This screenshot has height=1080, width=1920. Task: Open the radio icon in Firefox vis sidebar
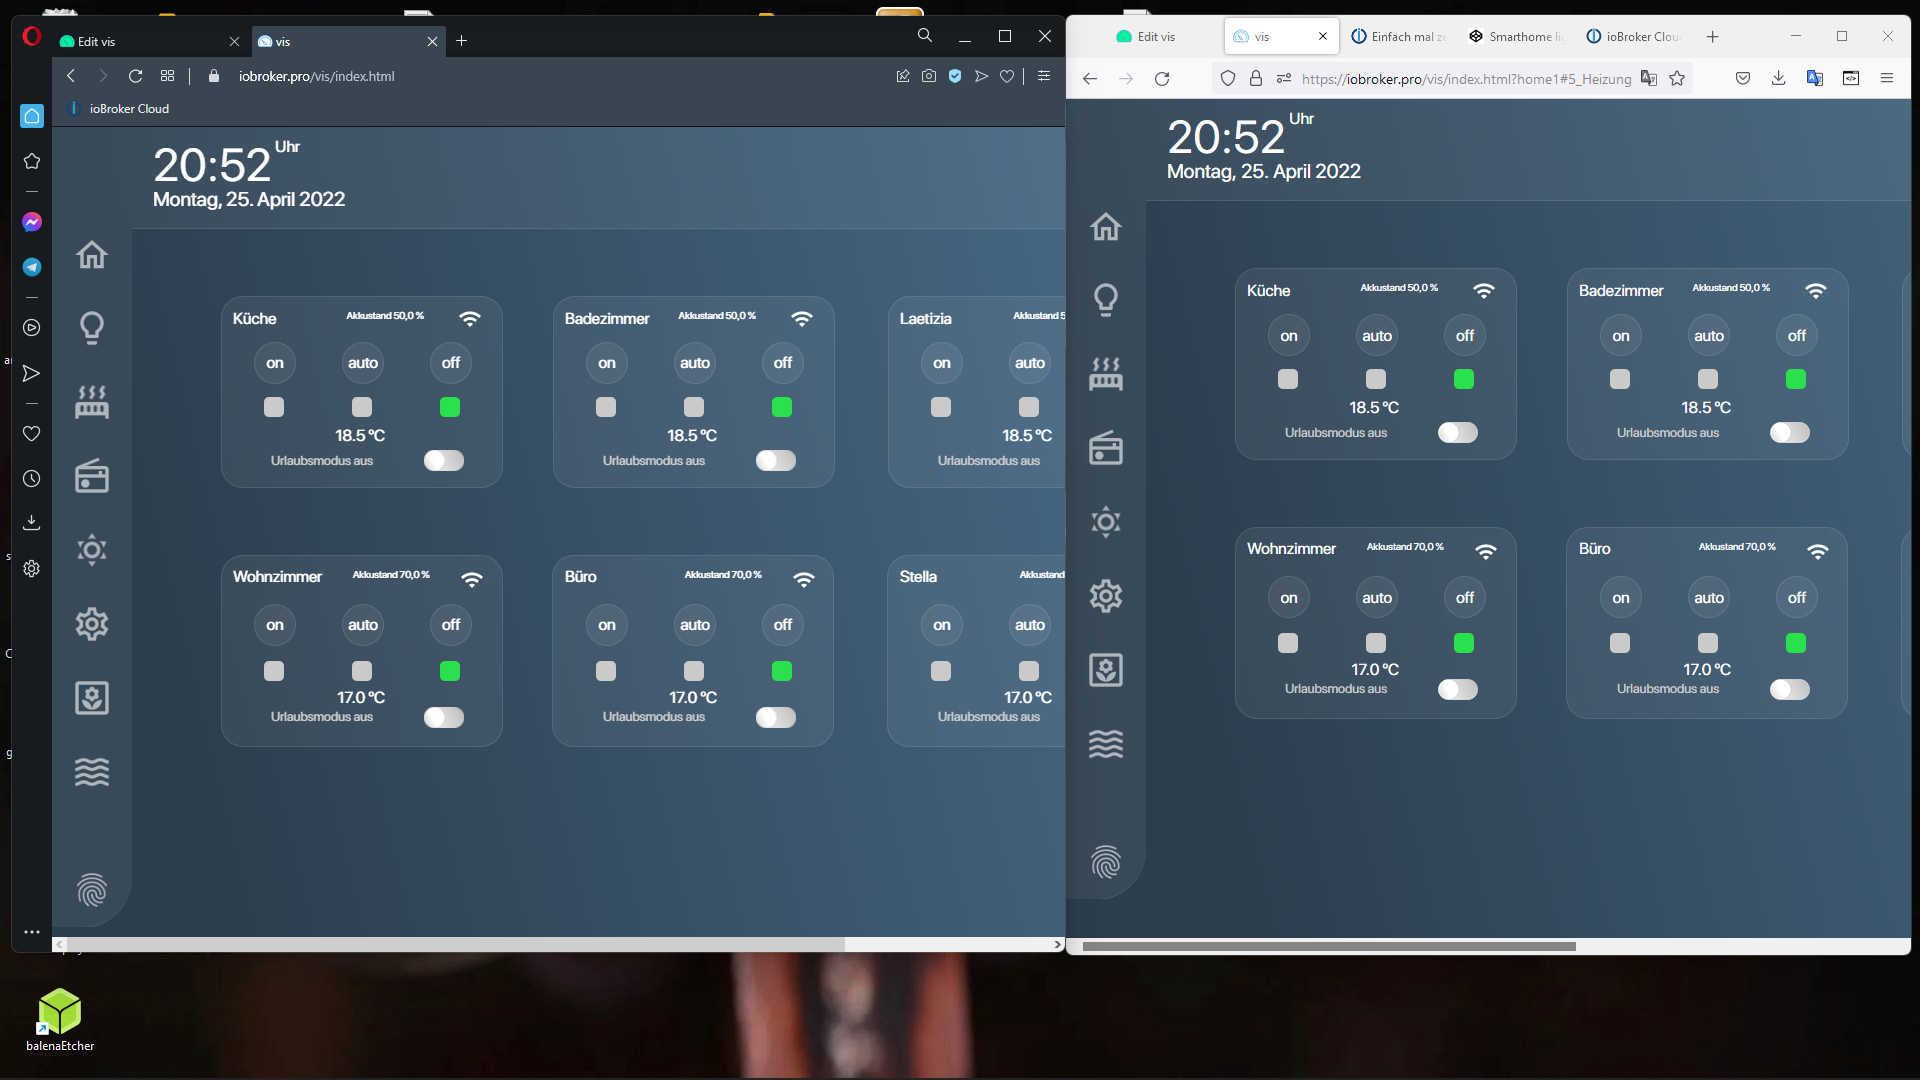[x=1105, y=448]
